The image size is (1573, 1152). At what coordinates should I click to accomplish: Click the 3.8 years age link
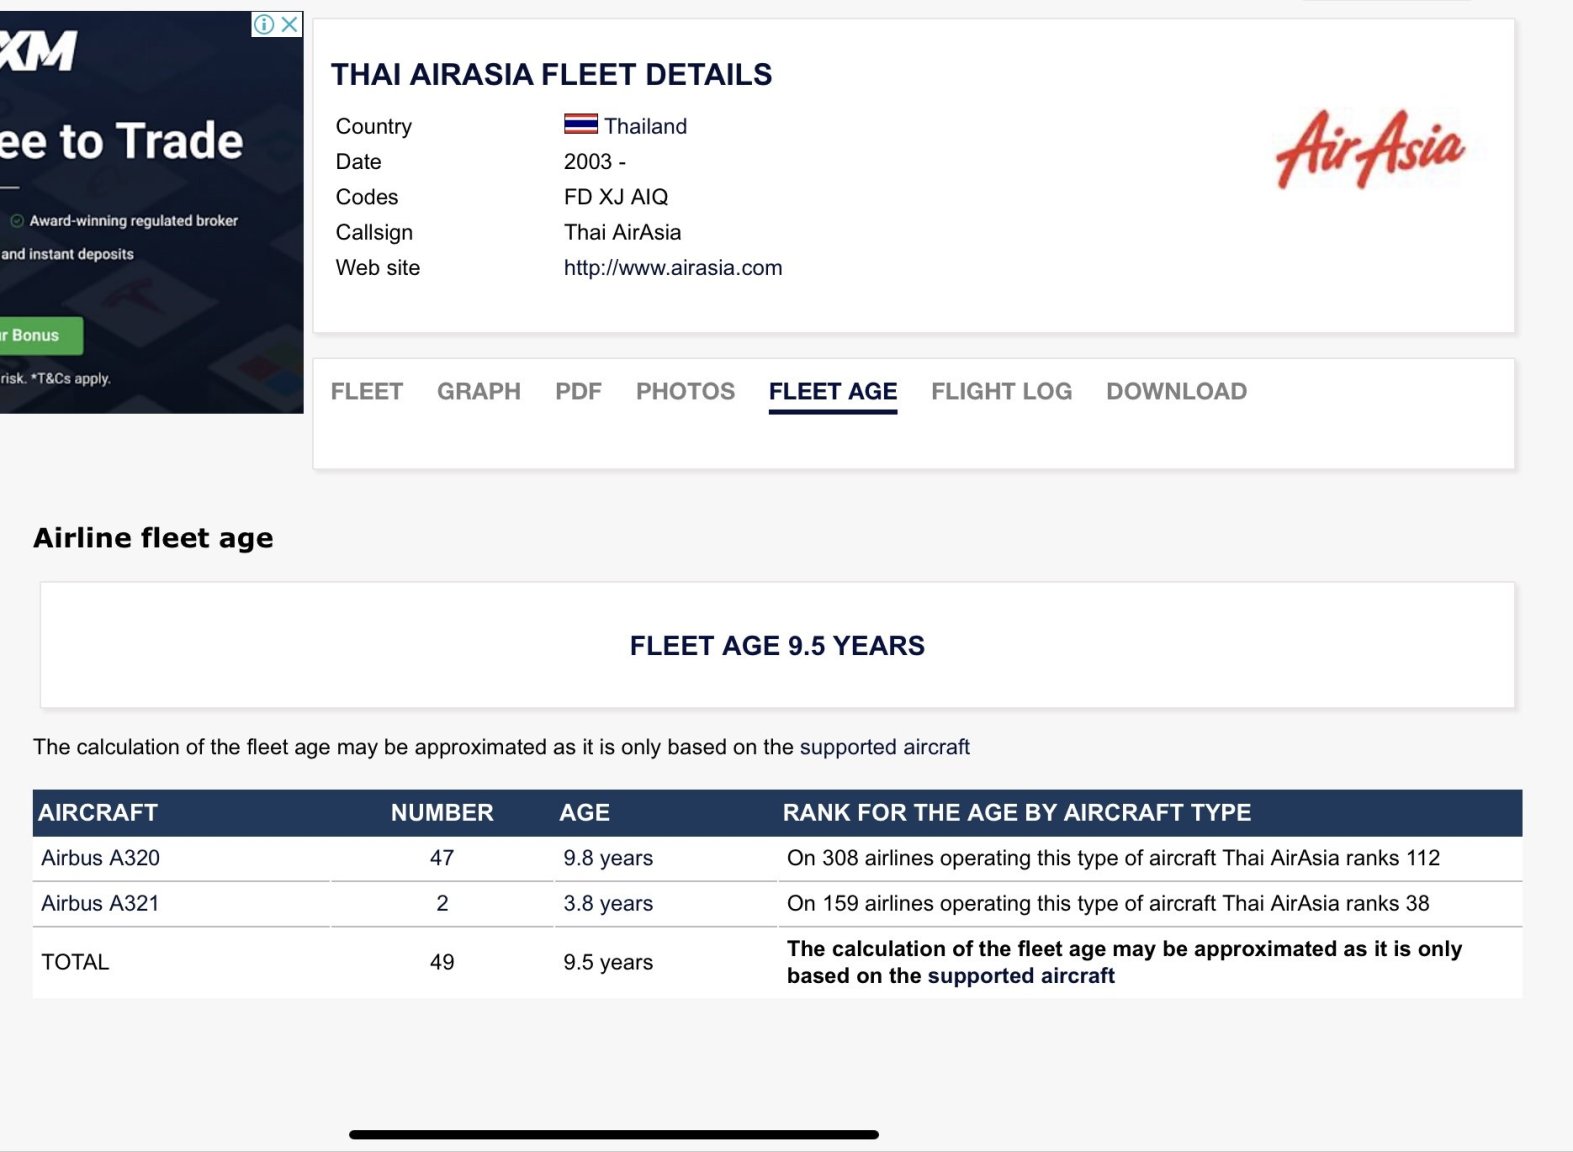(608, 903)
